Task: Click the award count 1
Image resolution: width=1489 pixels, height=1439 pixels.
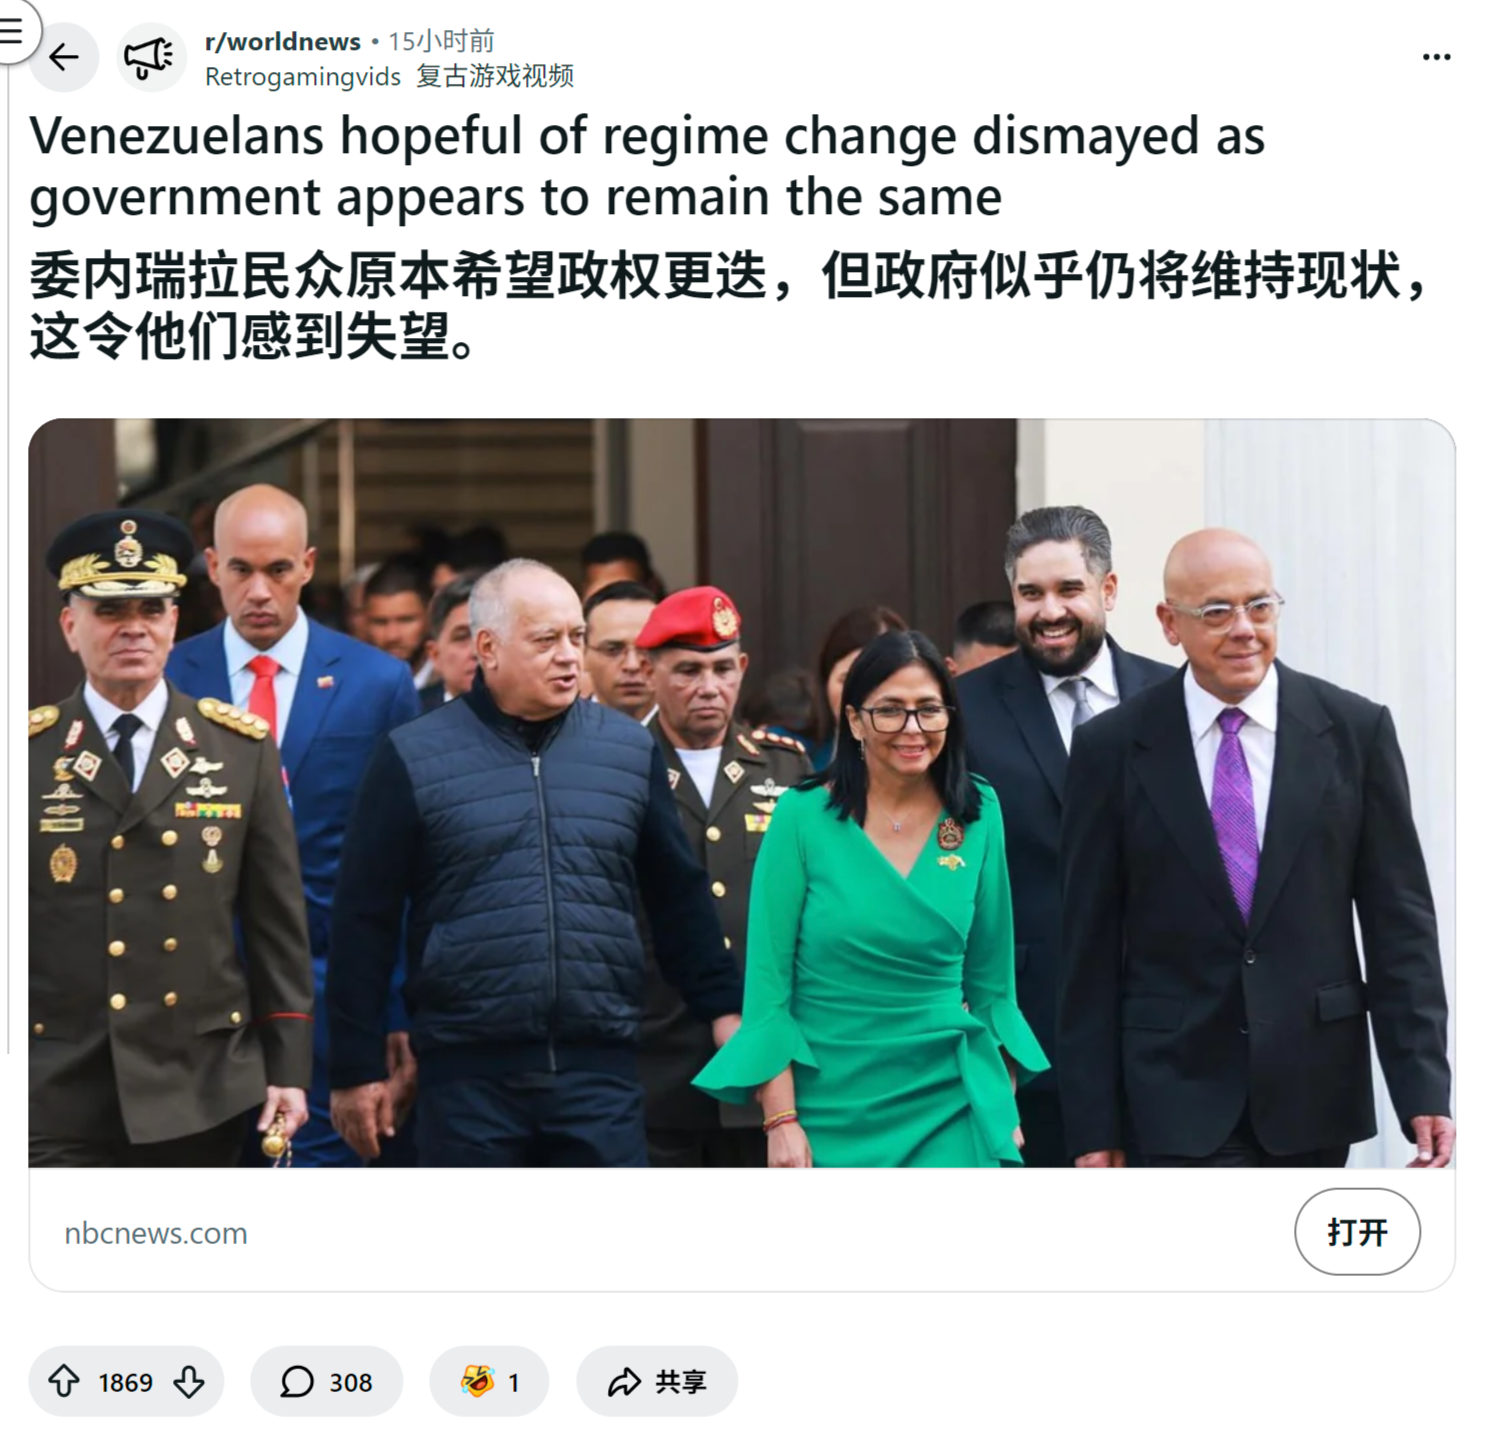Action: 513,1382
